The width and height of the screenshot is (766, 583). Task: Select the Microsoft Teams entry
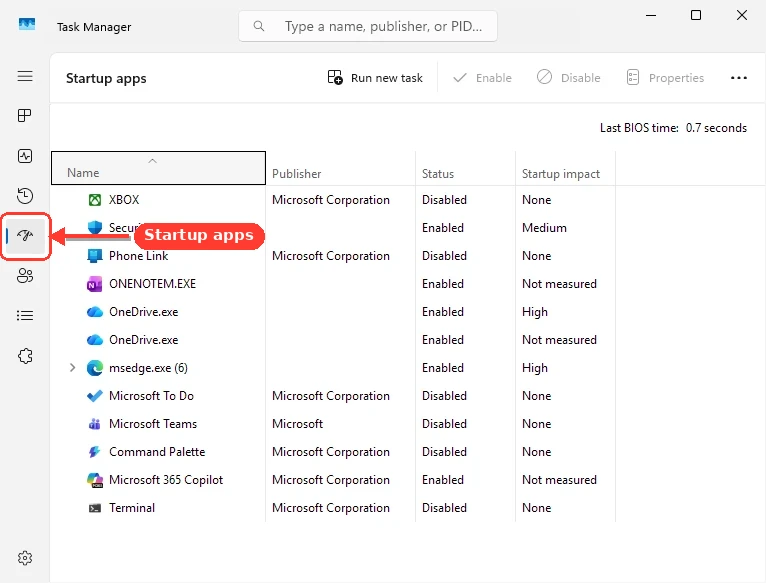pos(153,424)
